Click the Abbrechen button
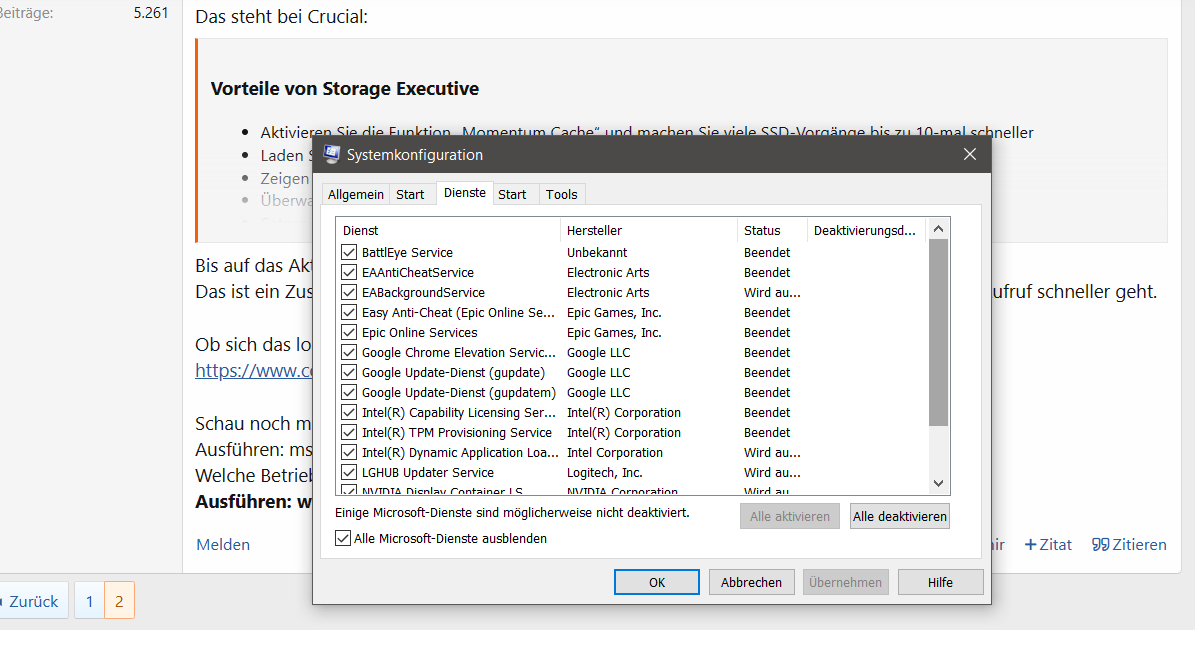1195x648 pixels. pyautogui.click(x=751, y=582)
